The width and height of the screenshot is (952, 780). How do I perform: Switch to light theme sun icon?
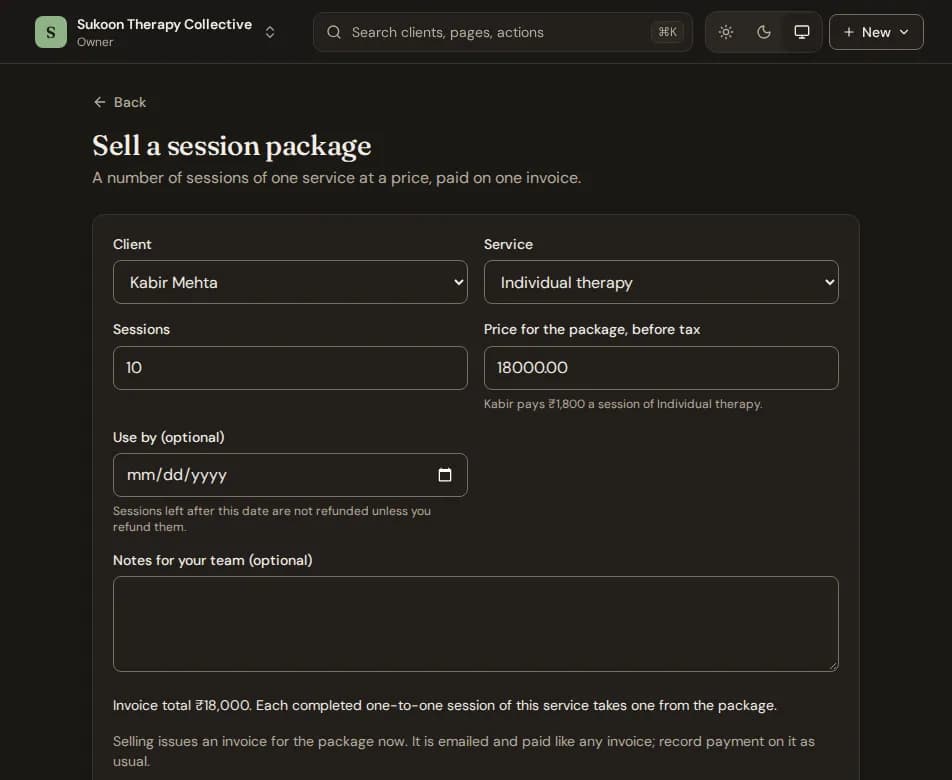click(726, 32)
